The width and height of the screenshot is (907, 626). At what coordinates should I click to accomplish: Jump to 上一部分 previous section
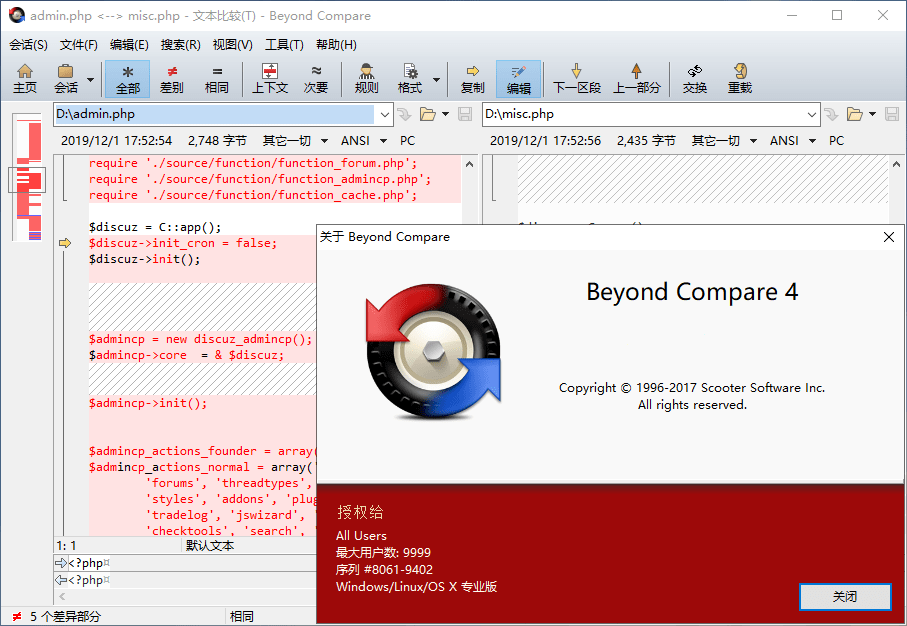pyautogui.click(x=636, y=79)
